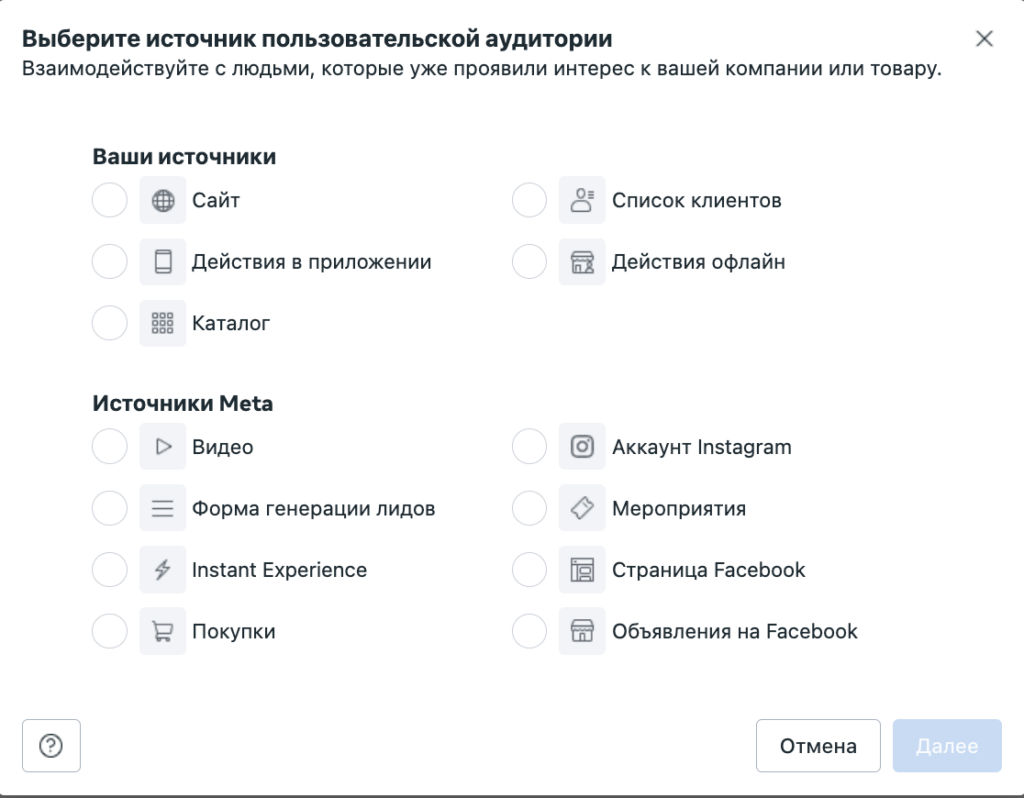The width and height of the screenshot is (1024, 798).
Task: Click the Сайт globe icon
Action: tap(163, 200)
